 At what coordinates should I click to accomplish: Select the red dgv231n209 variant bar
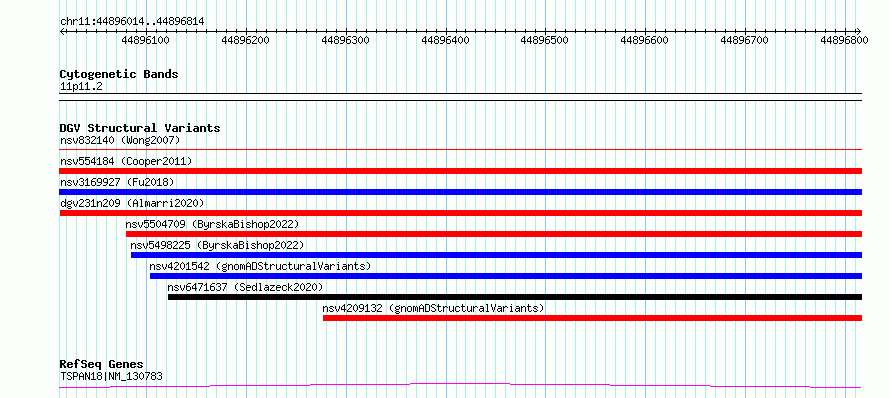[460, 213]
